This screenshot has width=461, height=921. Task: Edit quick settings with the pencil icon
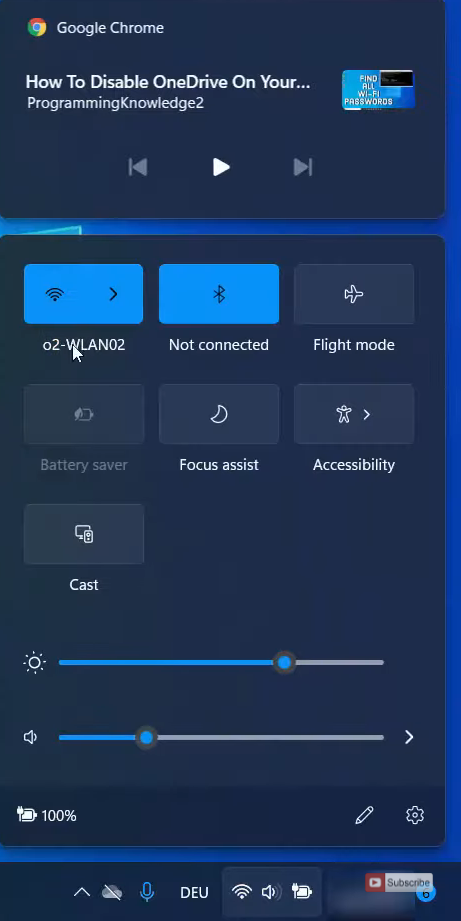coord(364,815)
